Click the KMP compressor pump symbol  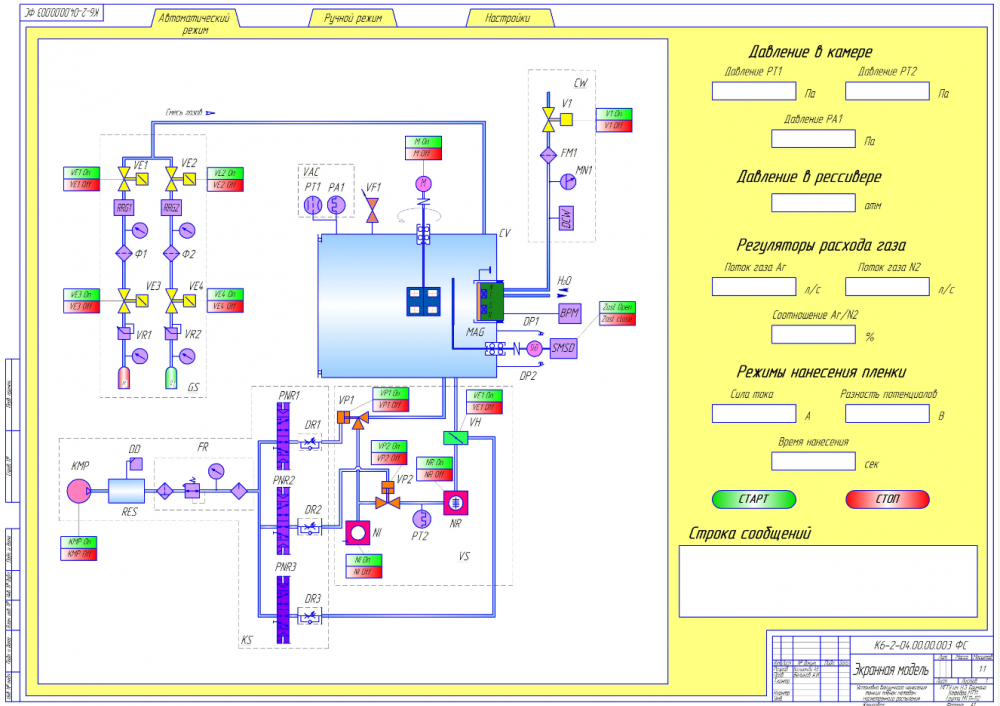79,490
